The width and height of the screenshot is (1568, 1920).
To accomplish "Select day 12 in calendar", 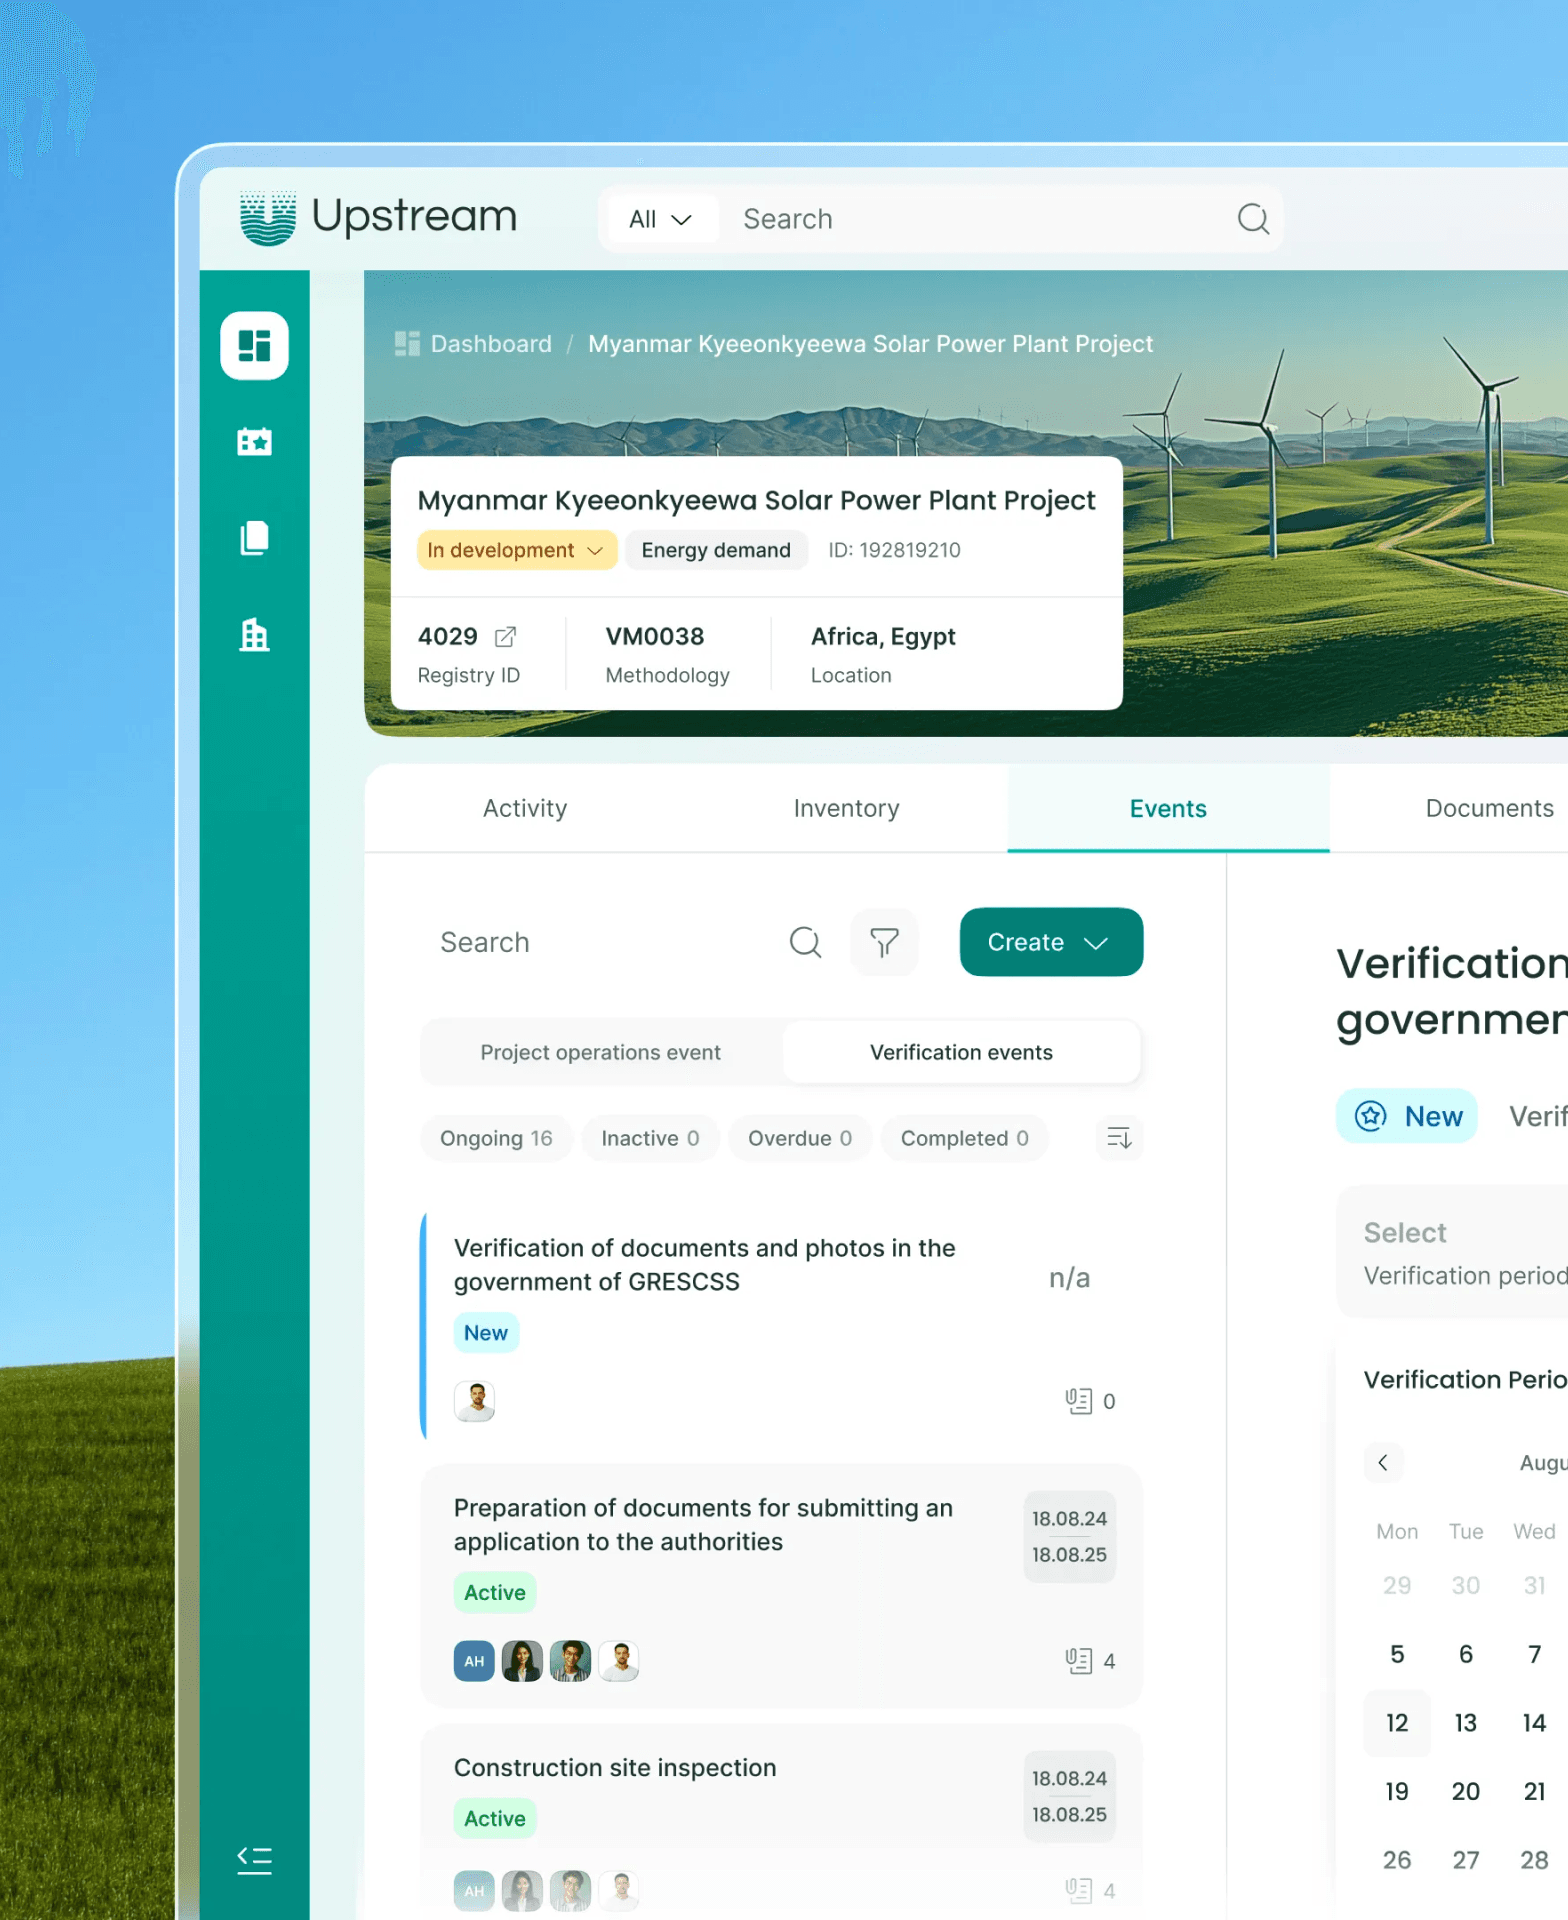I will coord(1397,1723).
